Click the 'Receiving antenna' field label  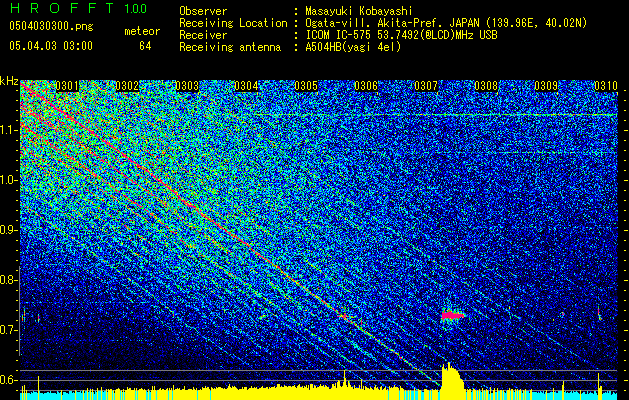(230, 47)
